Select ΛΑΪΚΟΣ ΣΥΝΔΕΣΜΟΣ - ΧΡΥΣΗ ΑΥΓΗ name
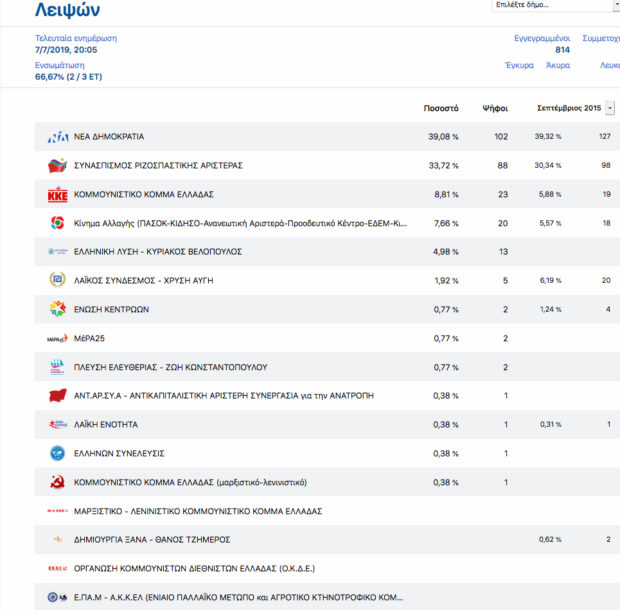 click(x=144, y=280)
